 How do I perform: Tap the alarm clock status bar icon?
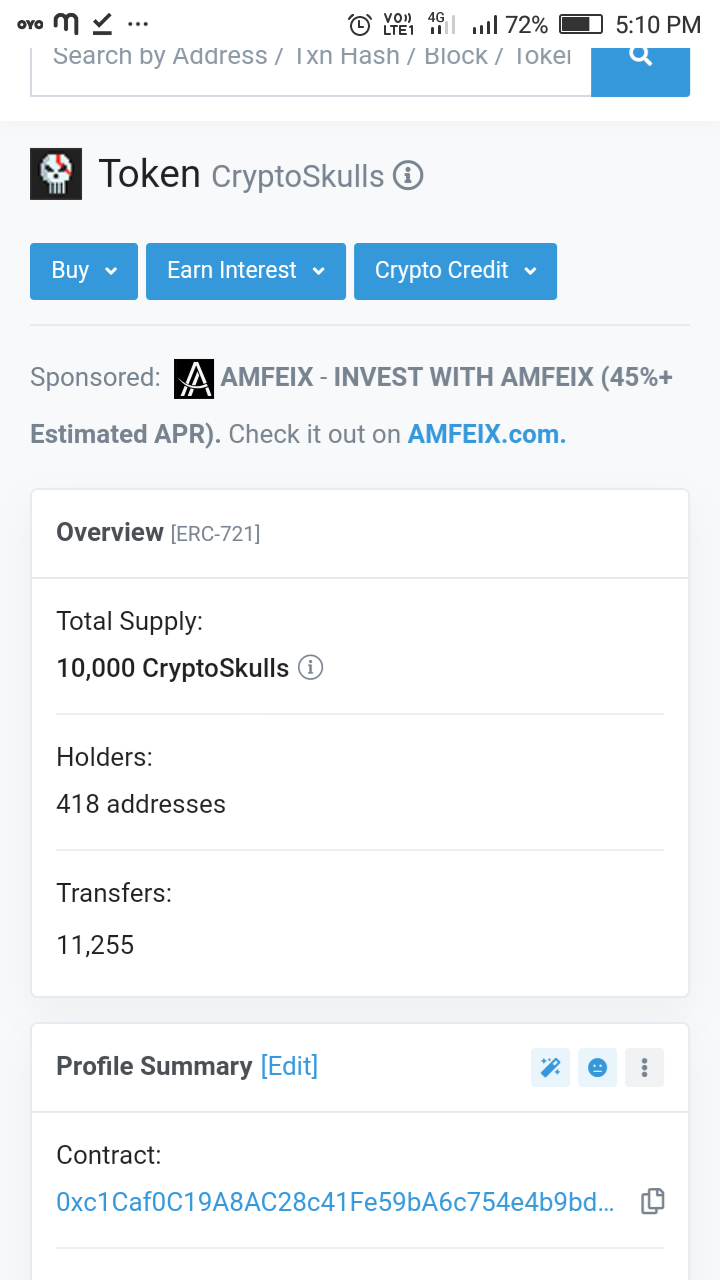click(359, 24)
